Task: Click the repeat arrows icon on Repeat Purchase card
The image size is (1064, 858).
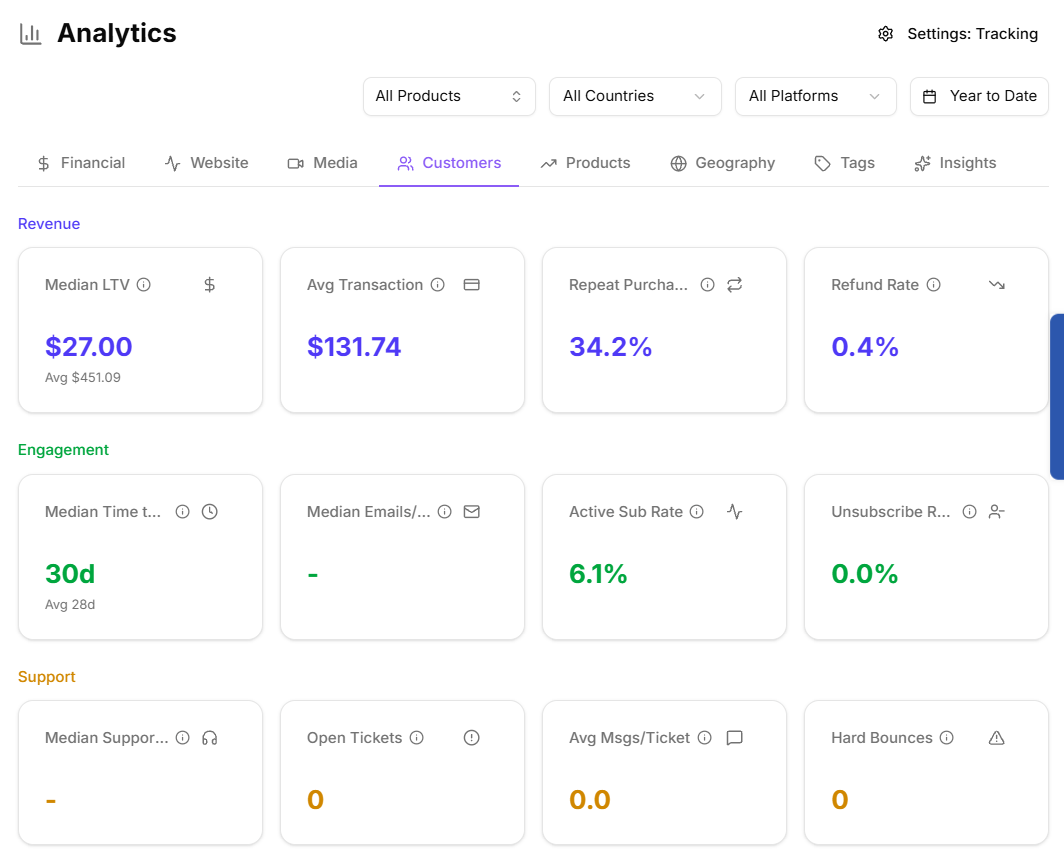Action: [x=734, y=285]
